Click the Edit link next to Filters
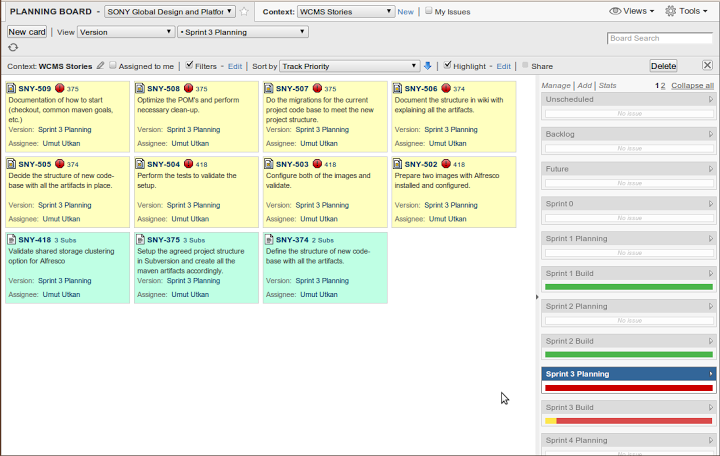The image size is (720, 456). pos(235,66)
